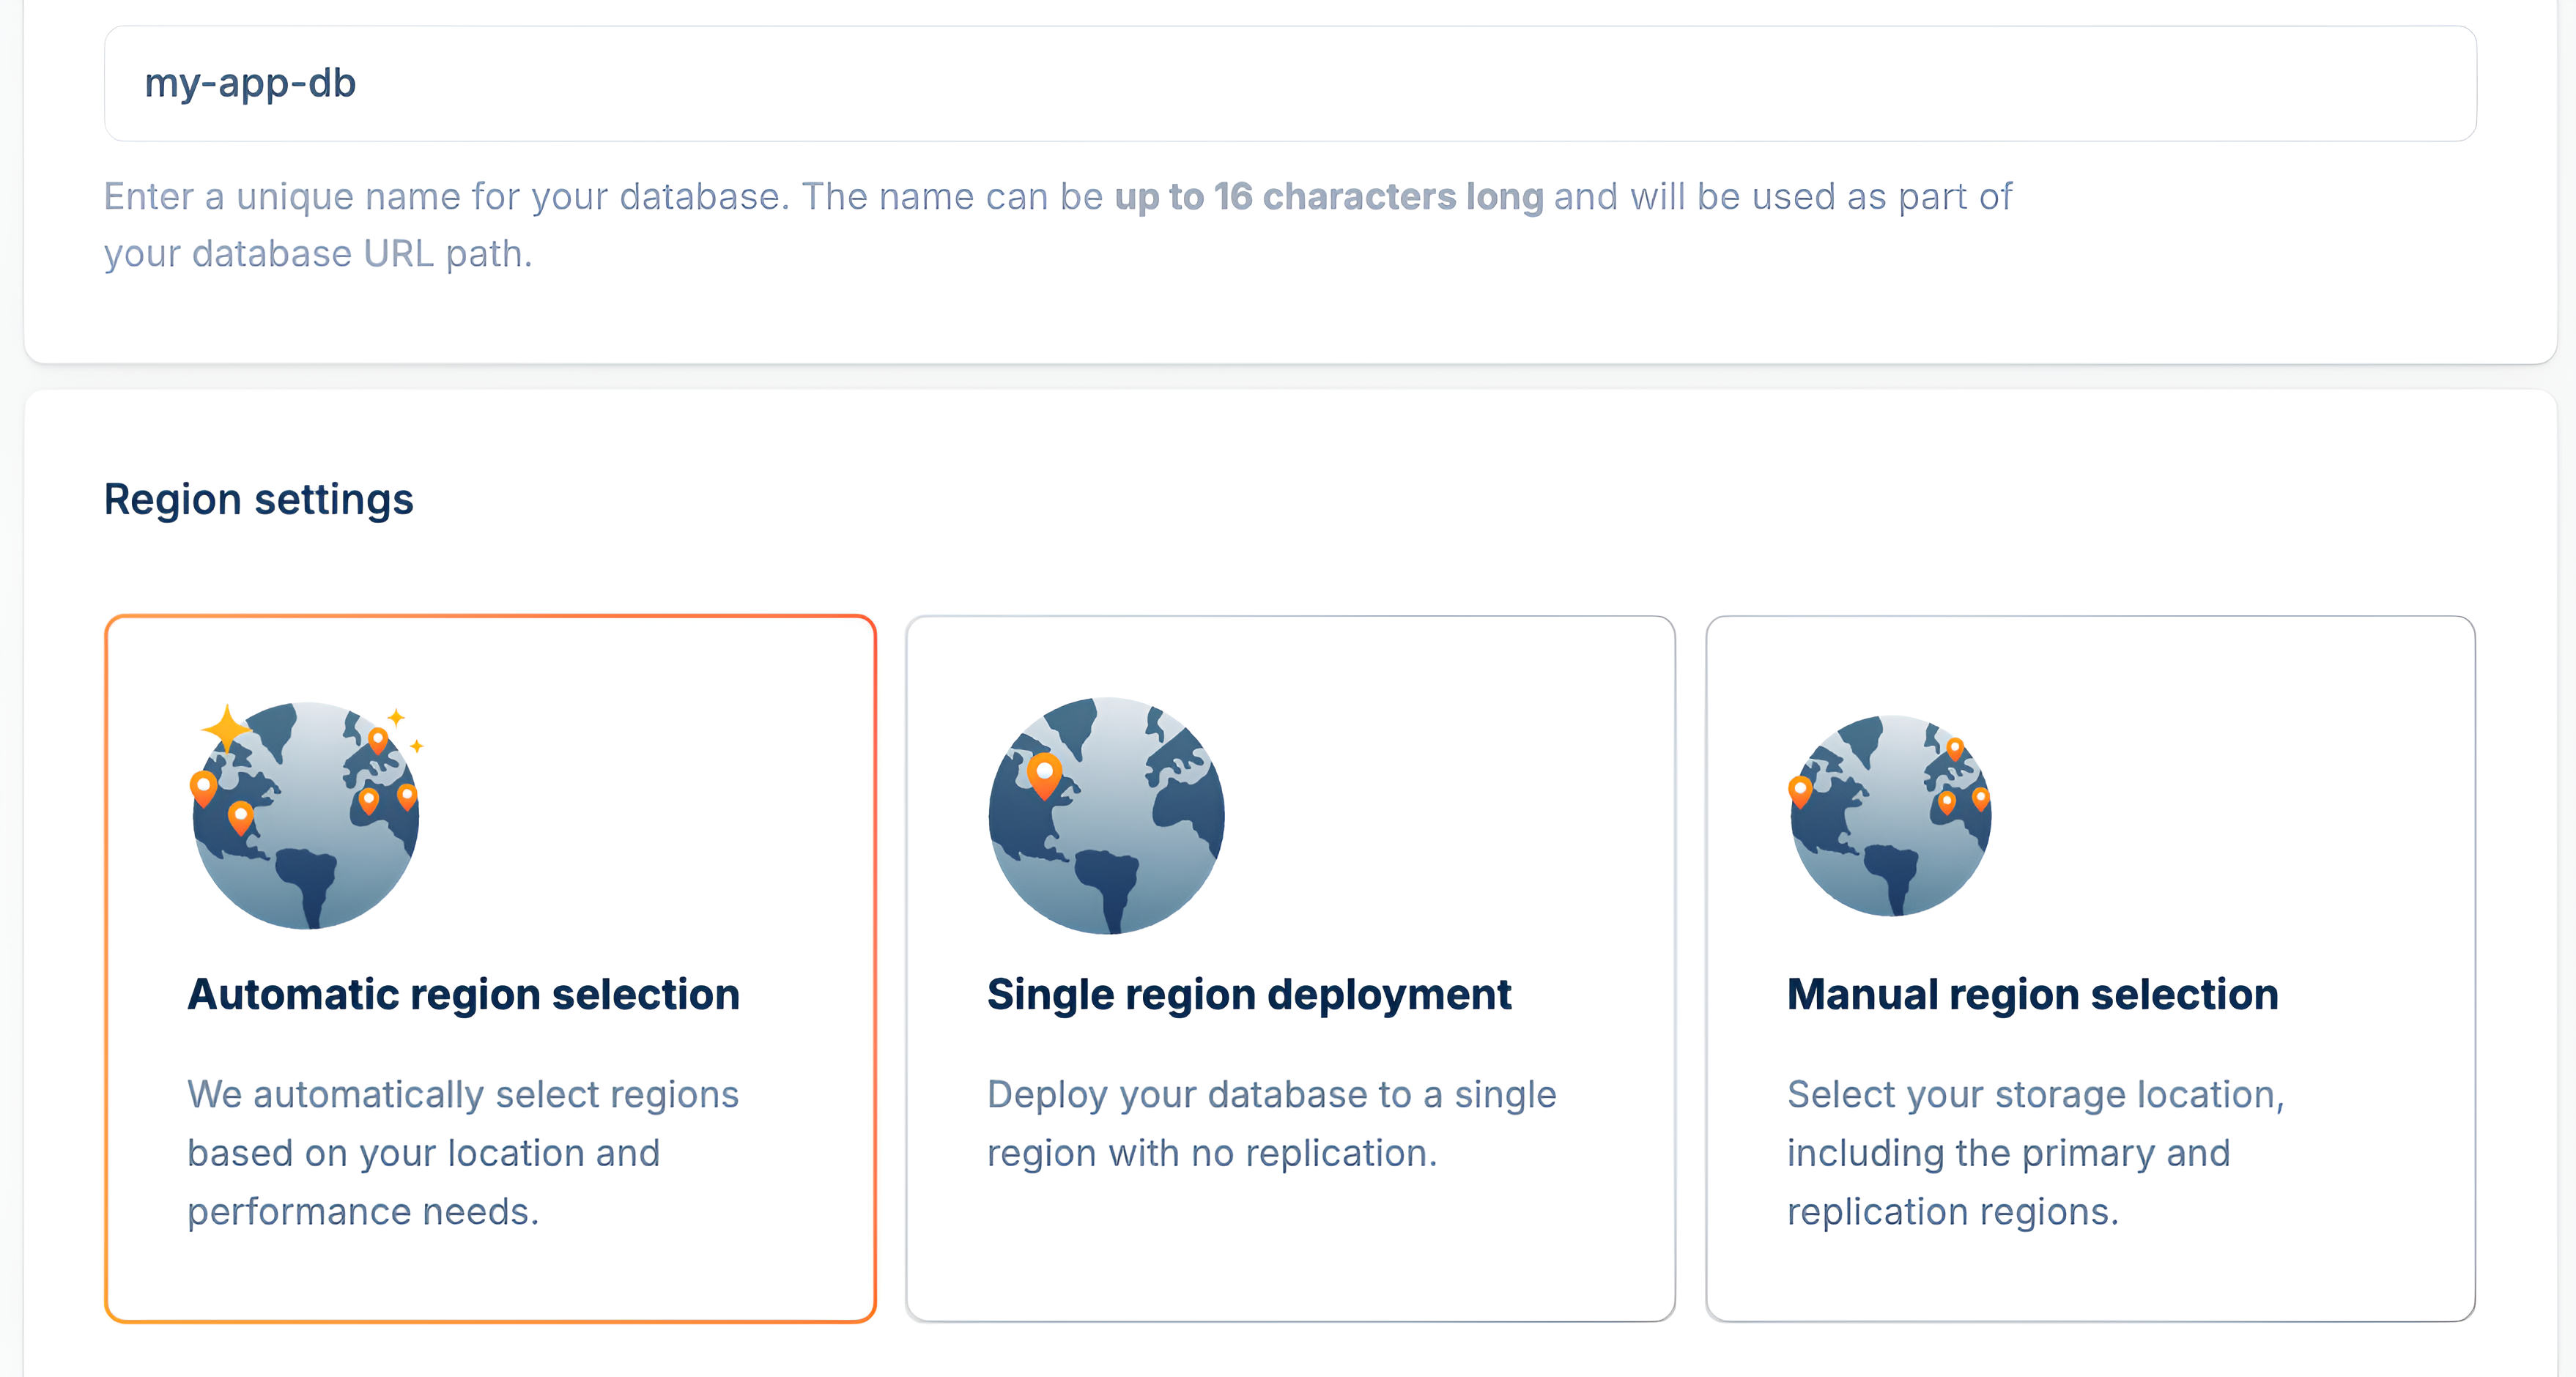The image size is (2576, 1377).
Task: Click the Region settings section heading
Action: tap(259, 497)
